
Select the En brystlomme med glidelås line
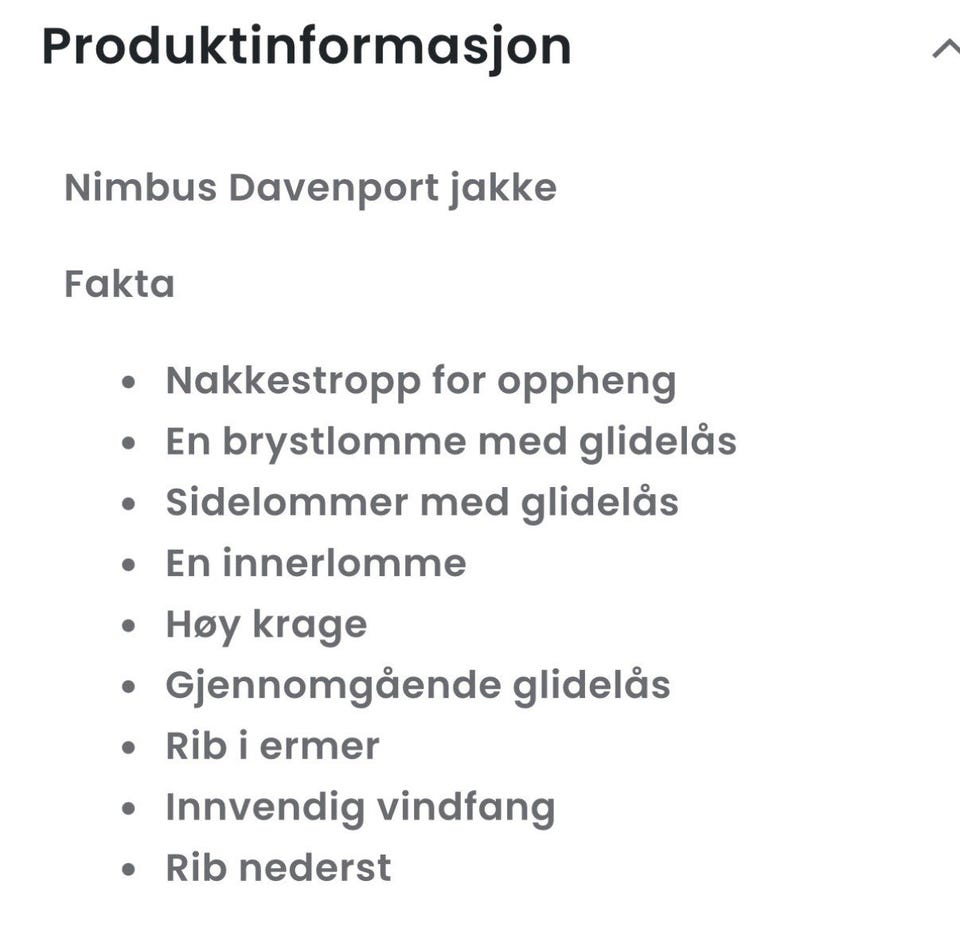(451, 442)
